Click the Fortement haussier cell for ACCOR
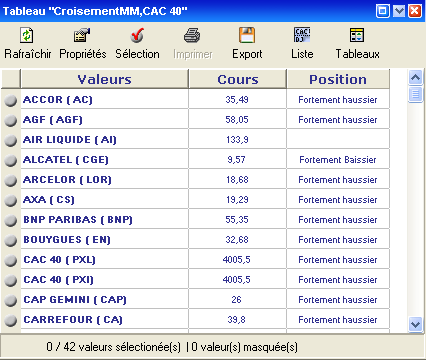Viewport: 426px width, 360px height. [338, 100]
